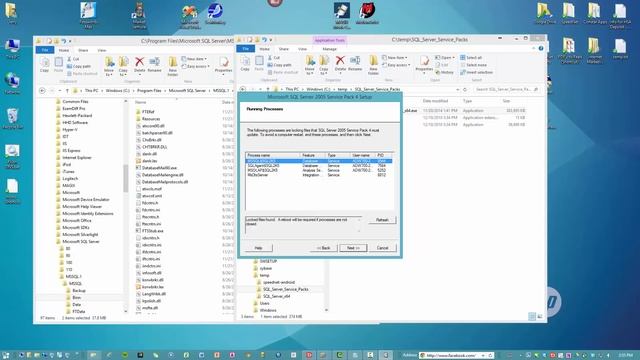Image resolution: width=640 pixels, height=360 pixels.
Task: Open Easy access dropdown in SQL_Server_Service_Packs window
Action: (396, 65)
